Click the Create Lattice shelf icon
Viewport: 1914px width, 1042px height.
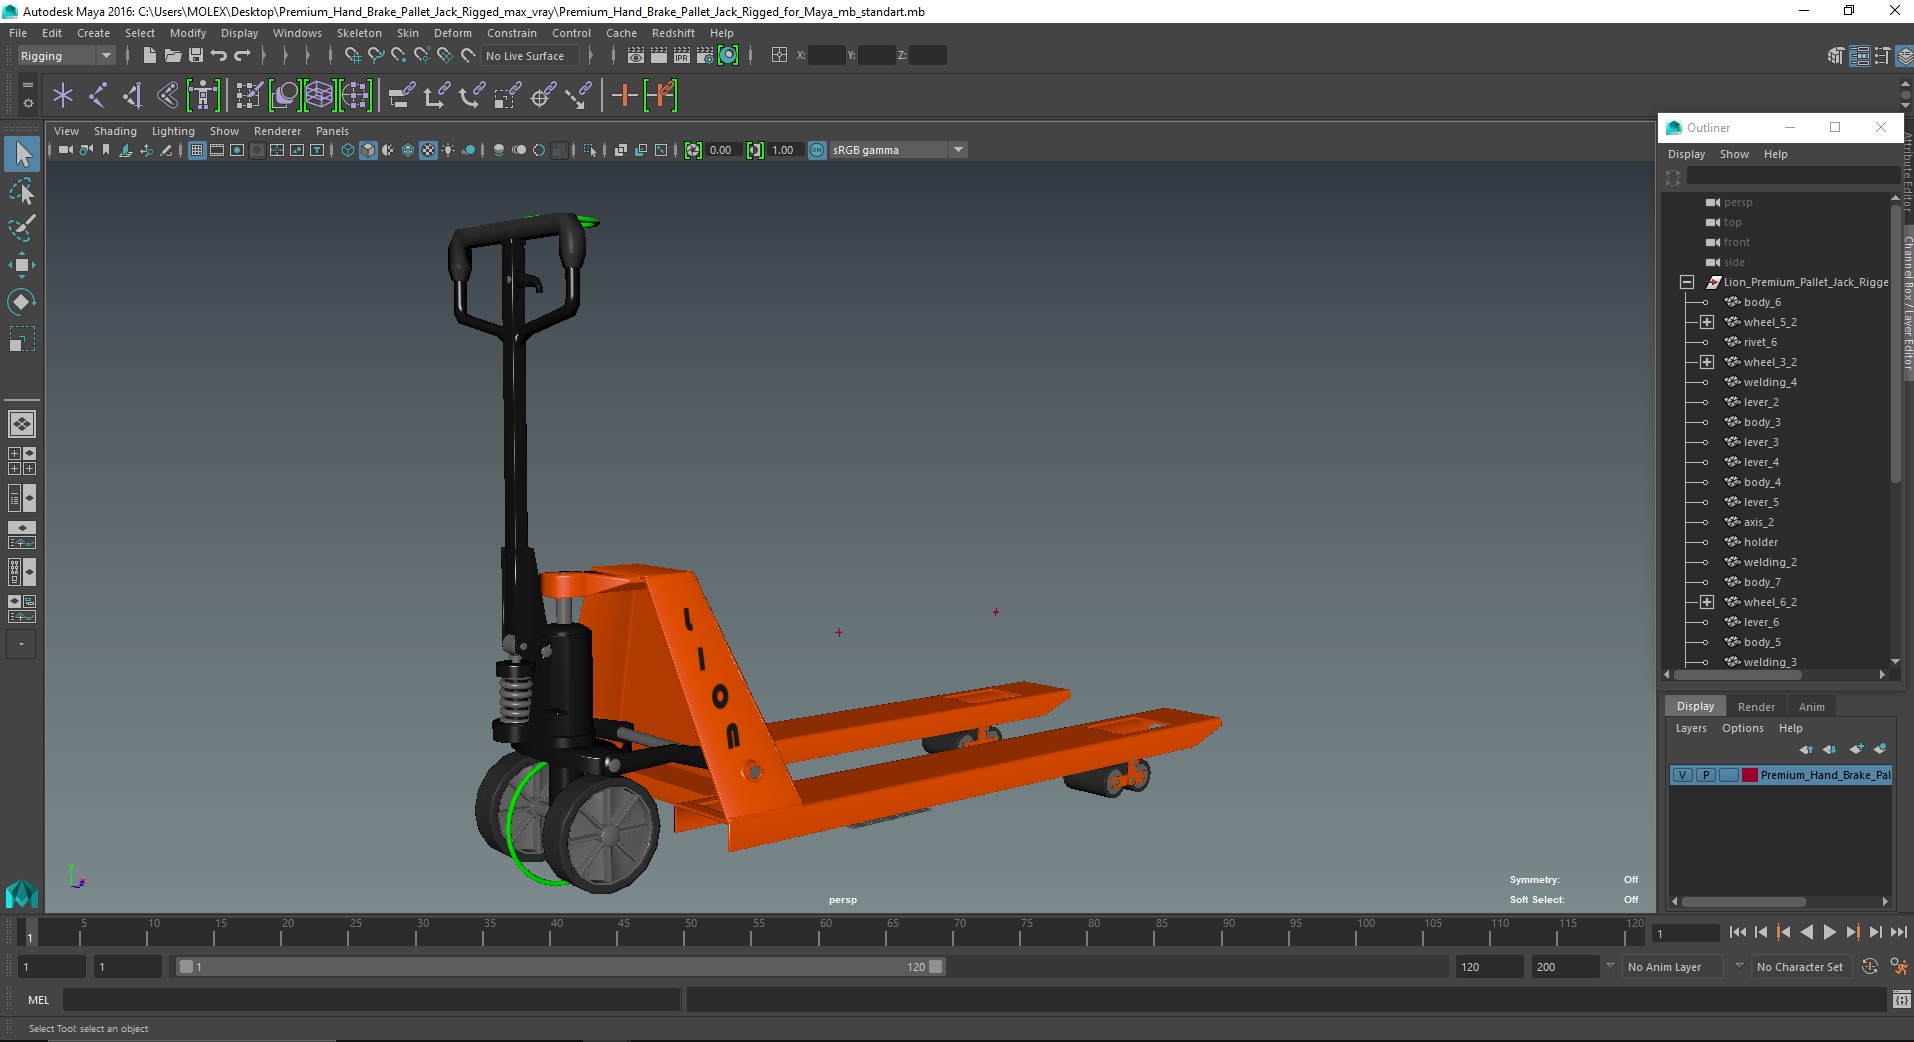click(x=319, y=96)
